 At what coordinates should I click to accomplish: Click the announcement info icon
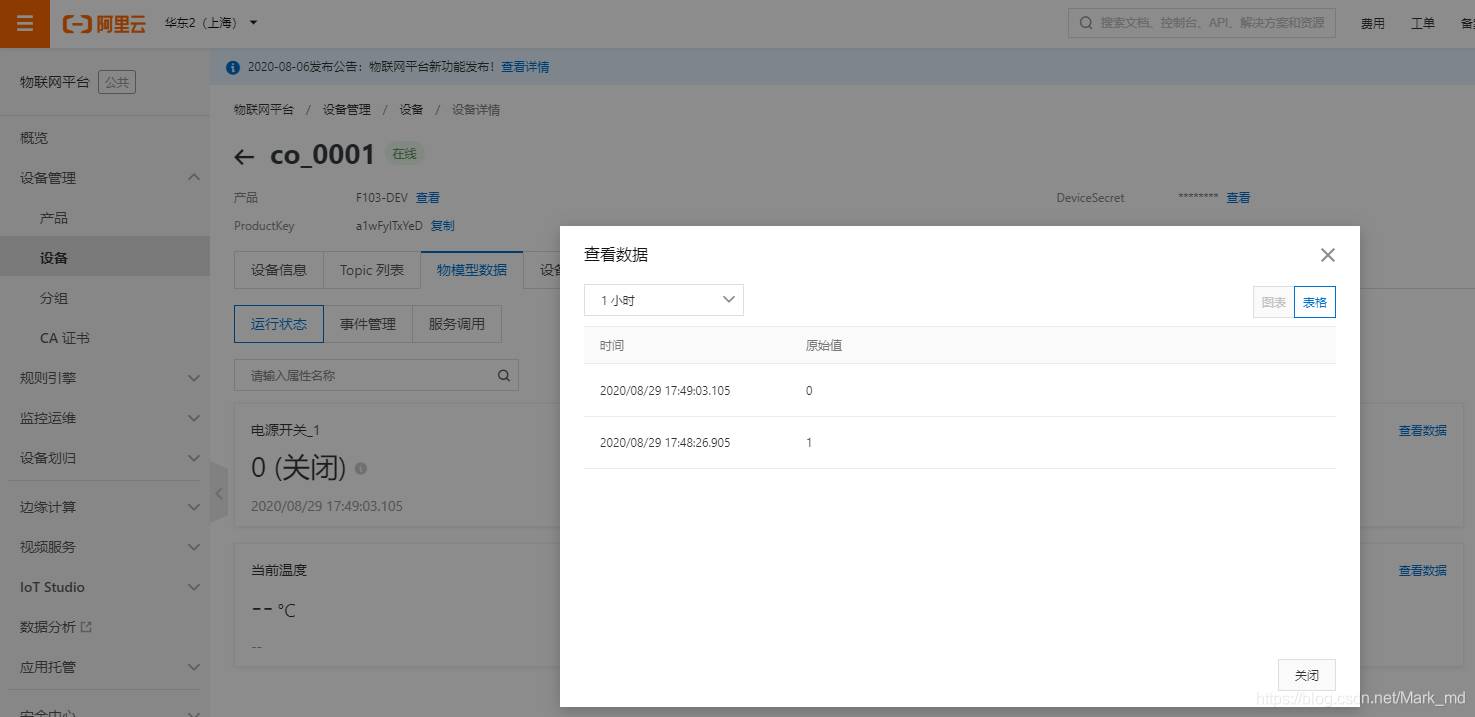coord(233,67)
